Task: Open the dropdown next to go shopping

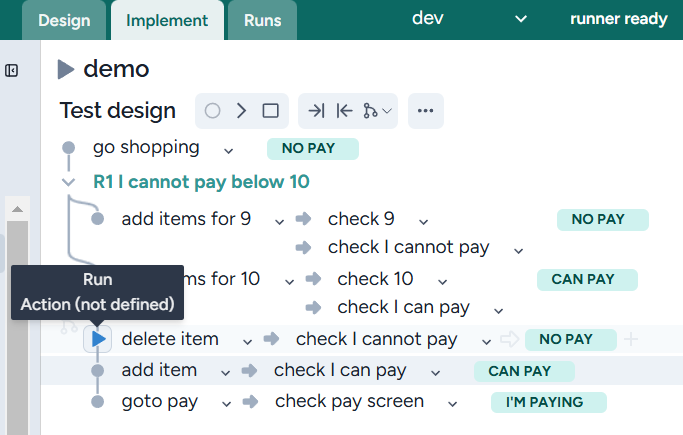Action: tap(229, 150)
